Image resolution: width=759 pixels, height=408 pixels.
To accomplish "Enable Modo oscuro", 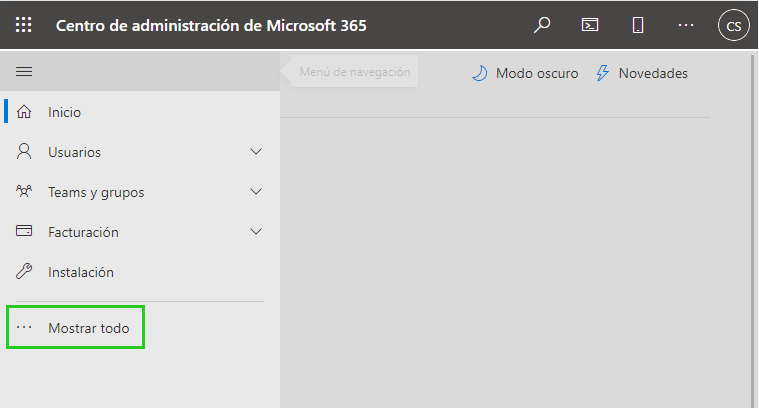I will point(537,73).
